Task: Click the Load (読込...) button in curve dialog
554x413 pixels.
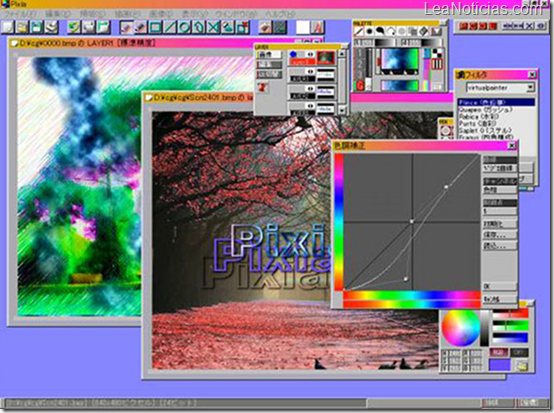Action: [x=499, y=245]
